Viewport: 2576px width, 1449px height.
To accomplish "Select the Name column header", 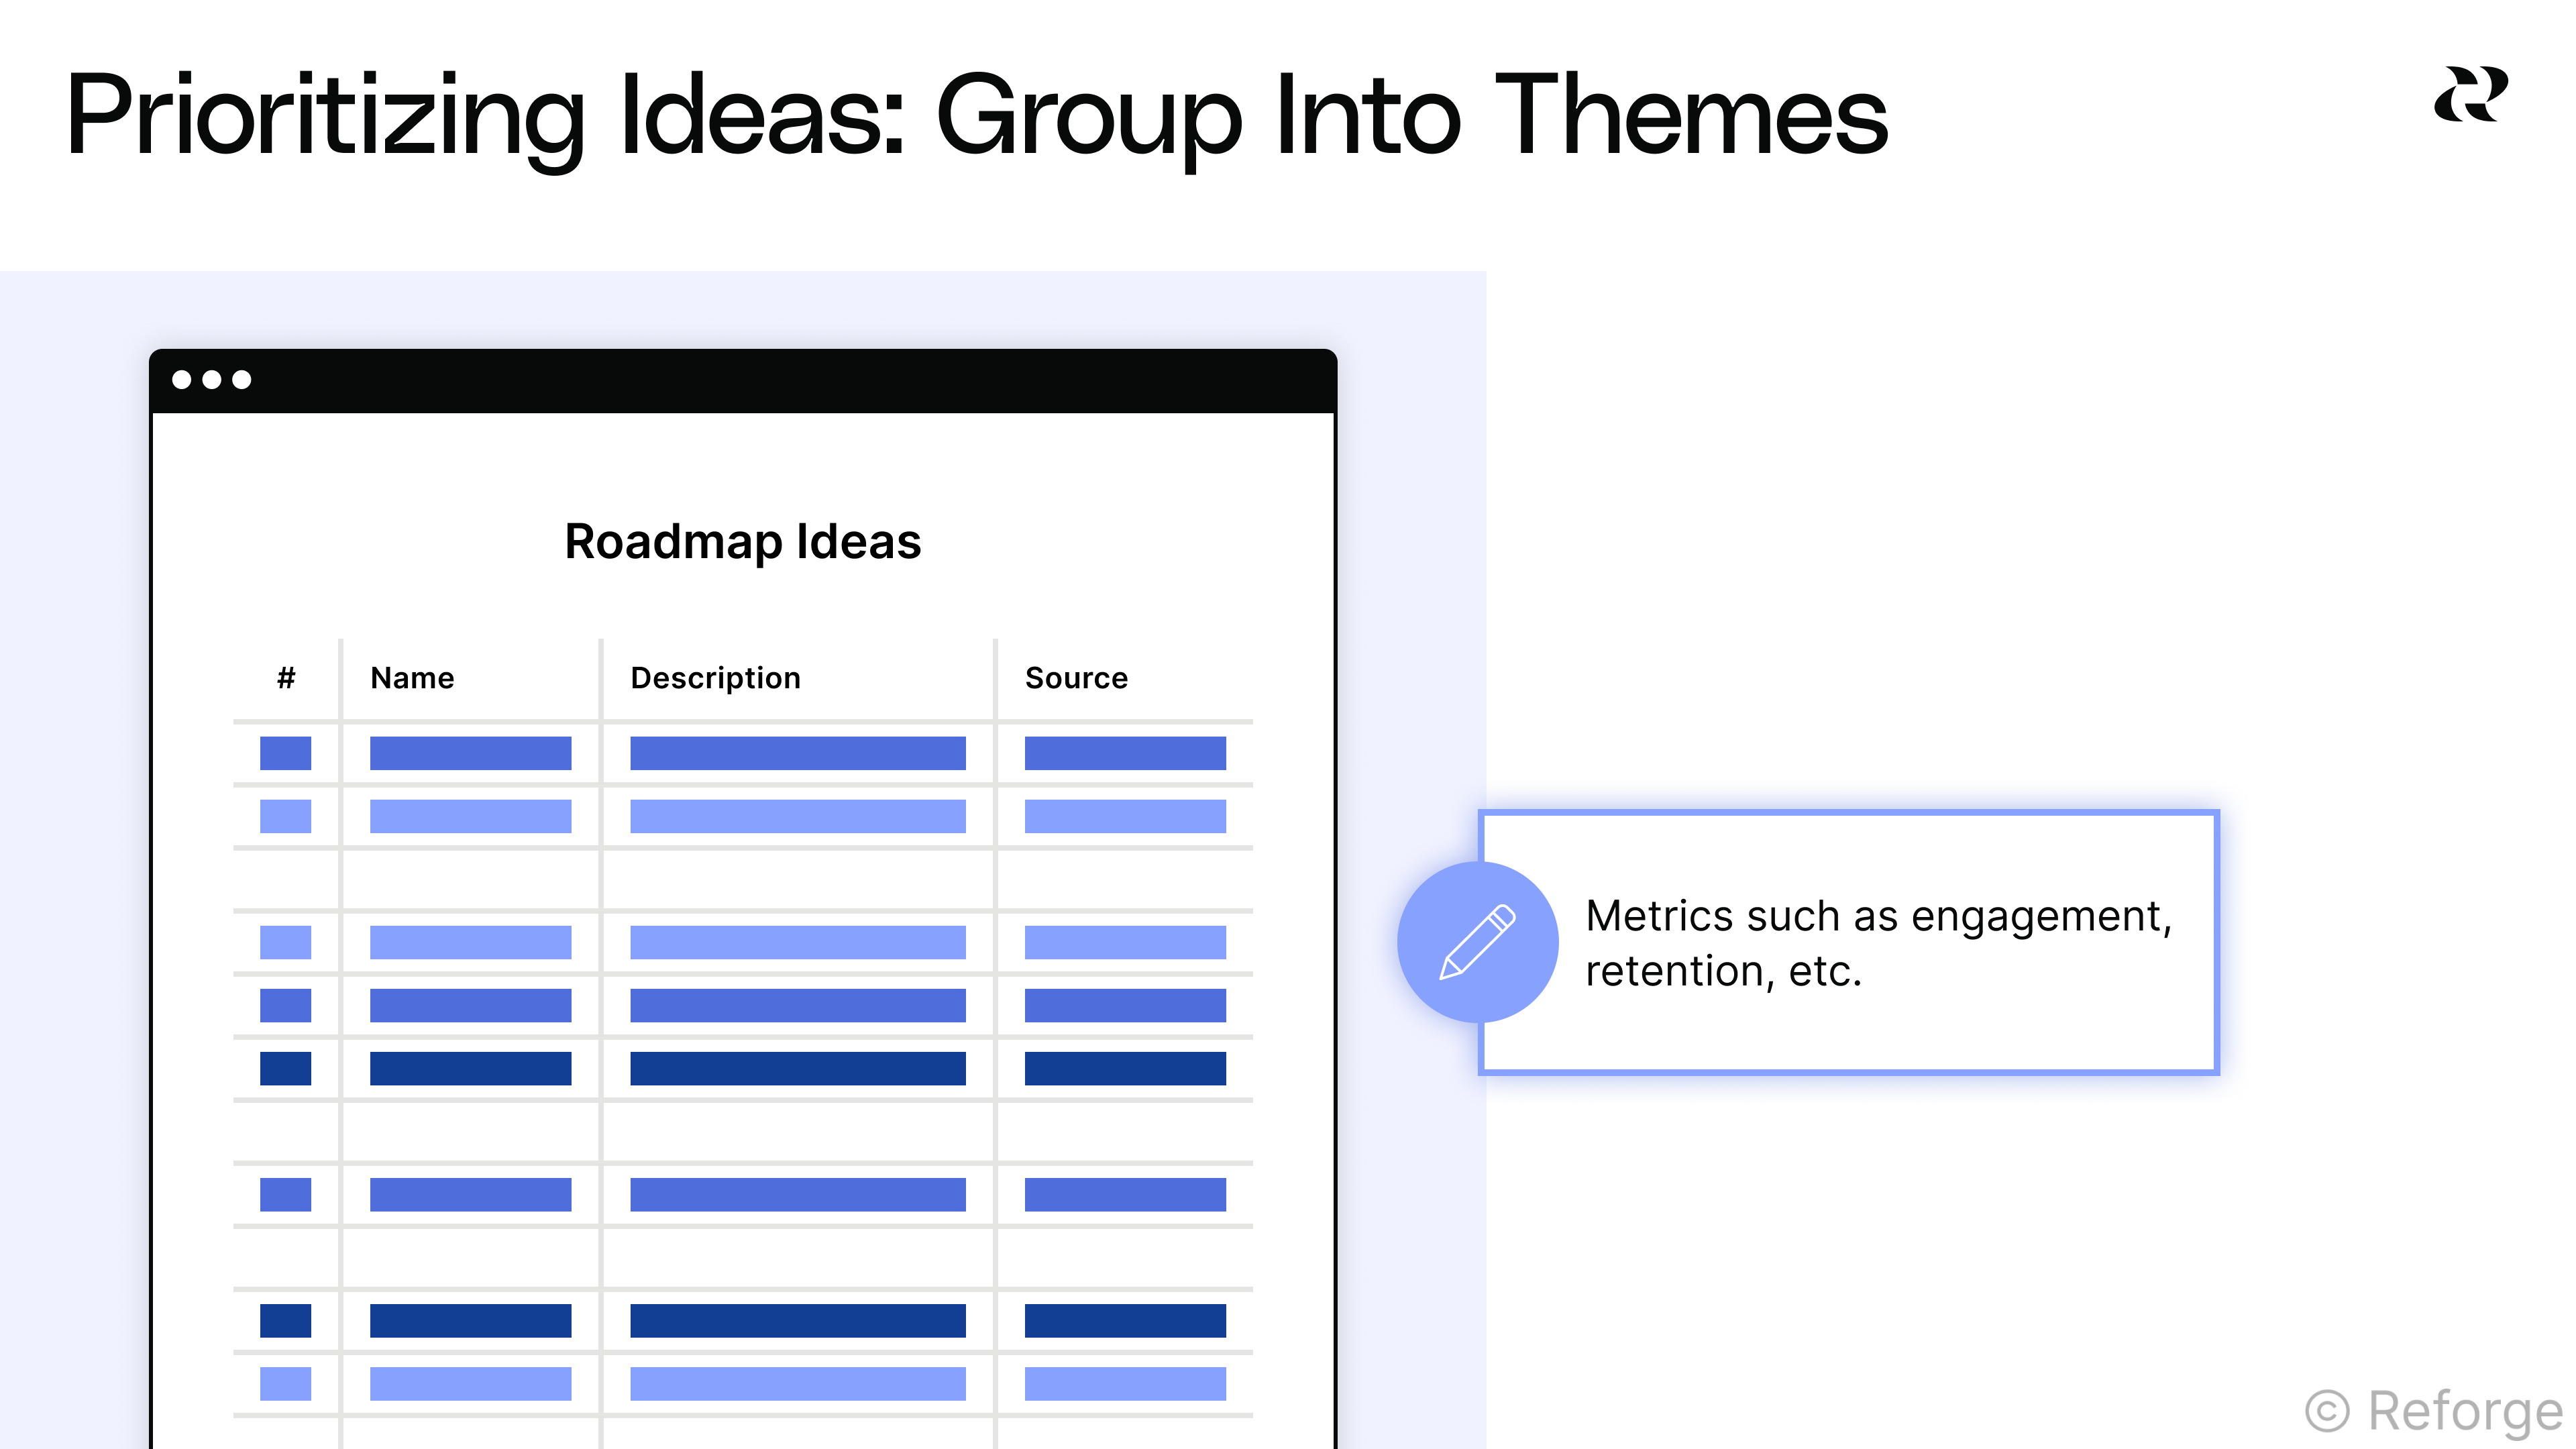I will pos(412,678).
